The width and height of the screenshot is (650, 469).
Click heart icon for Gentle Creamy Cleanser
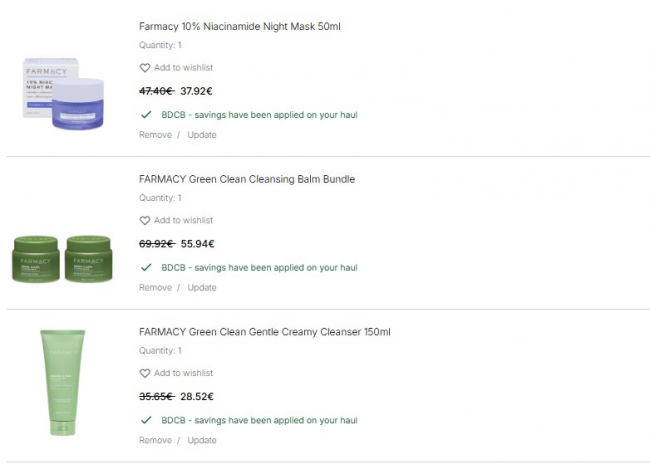145,374
